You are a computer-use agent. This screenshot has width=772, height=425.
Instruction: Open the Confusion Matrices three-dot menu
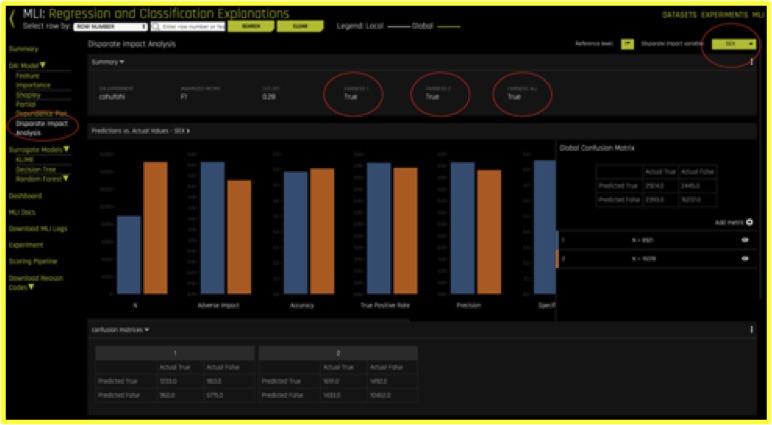point(751,329)
